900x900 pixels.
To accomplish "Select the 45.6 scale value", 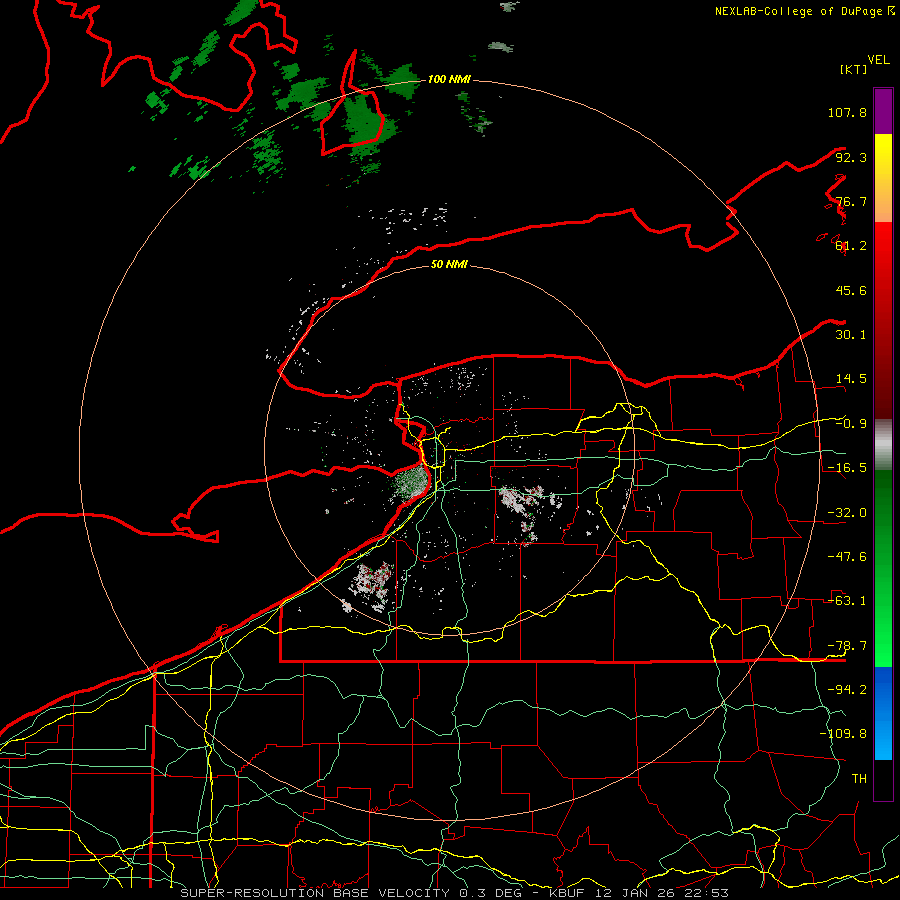I will [851, 290].
